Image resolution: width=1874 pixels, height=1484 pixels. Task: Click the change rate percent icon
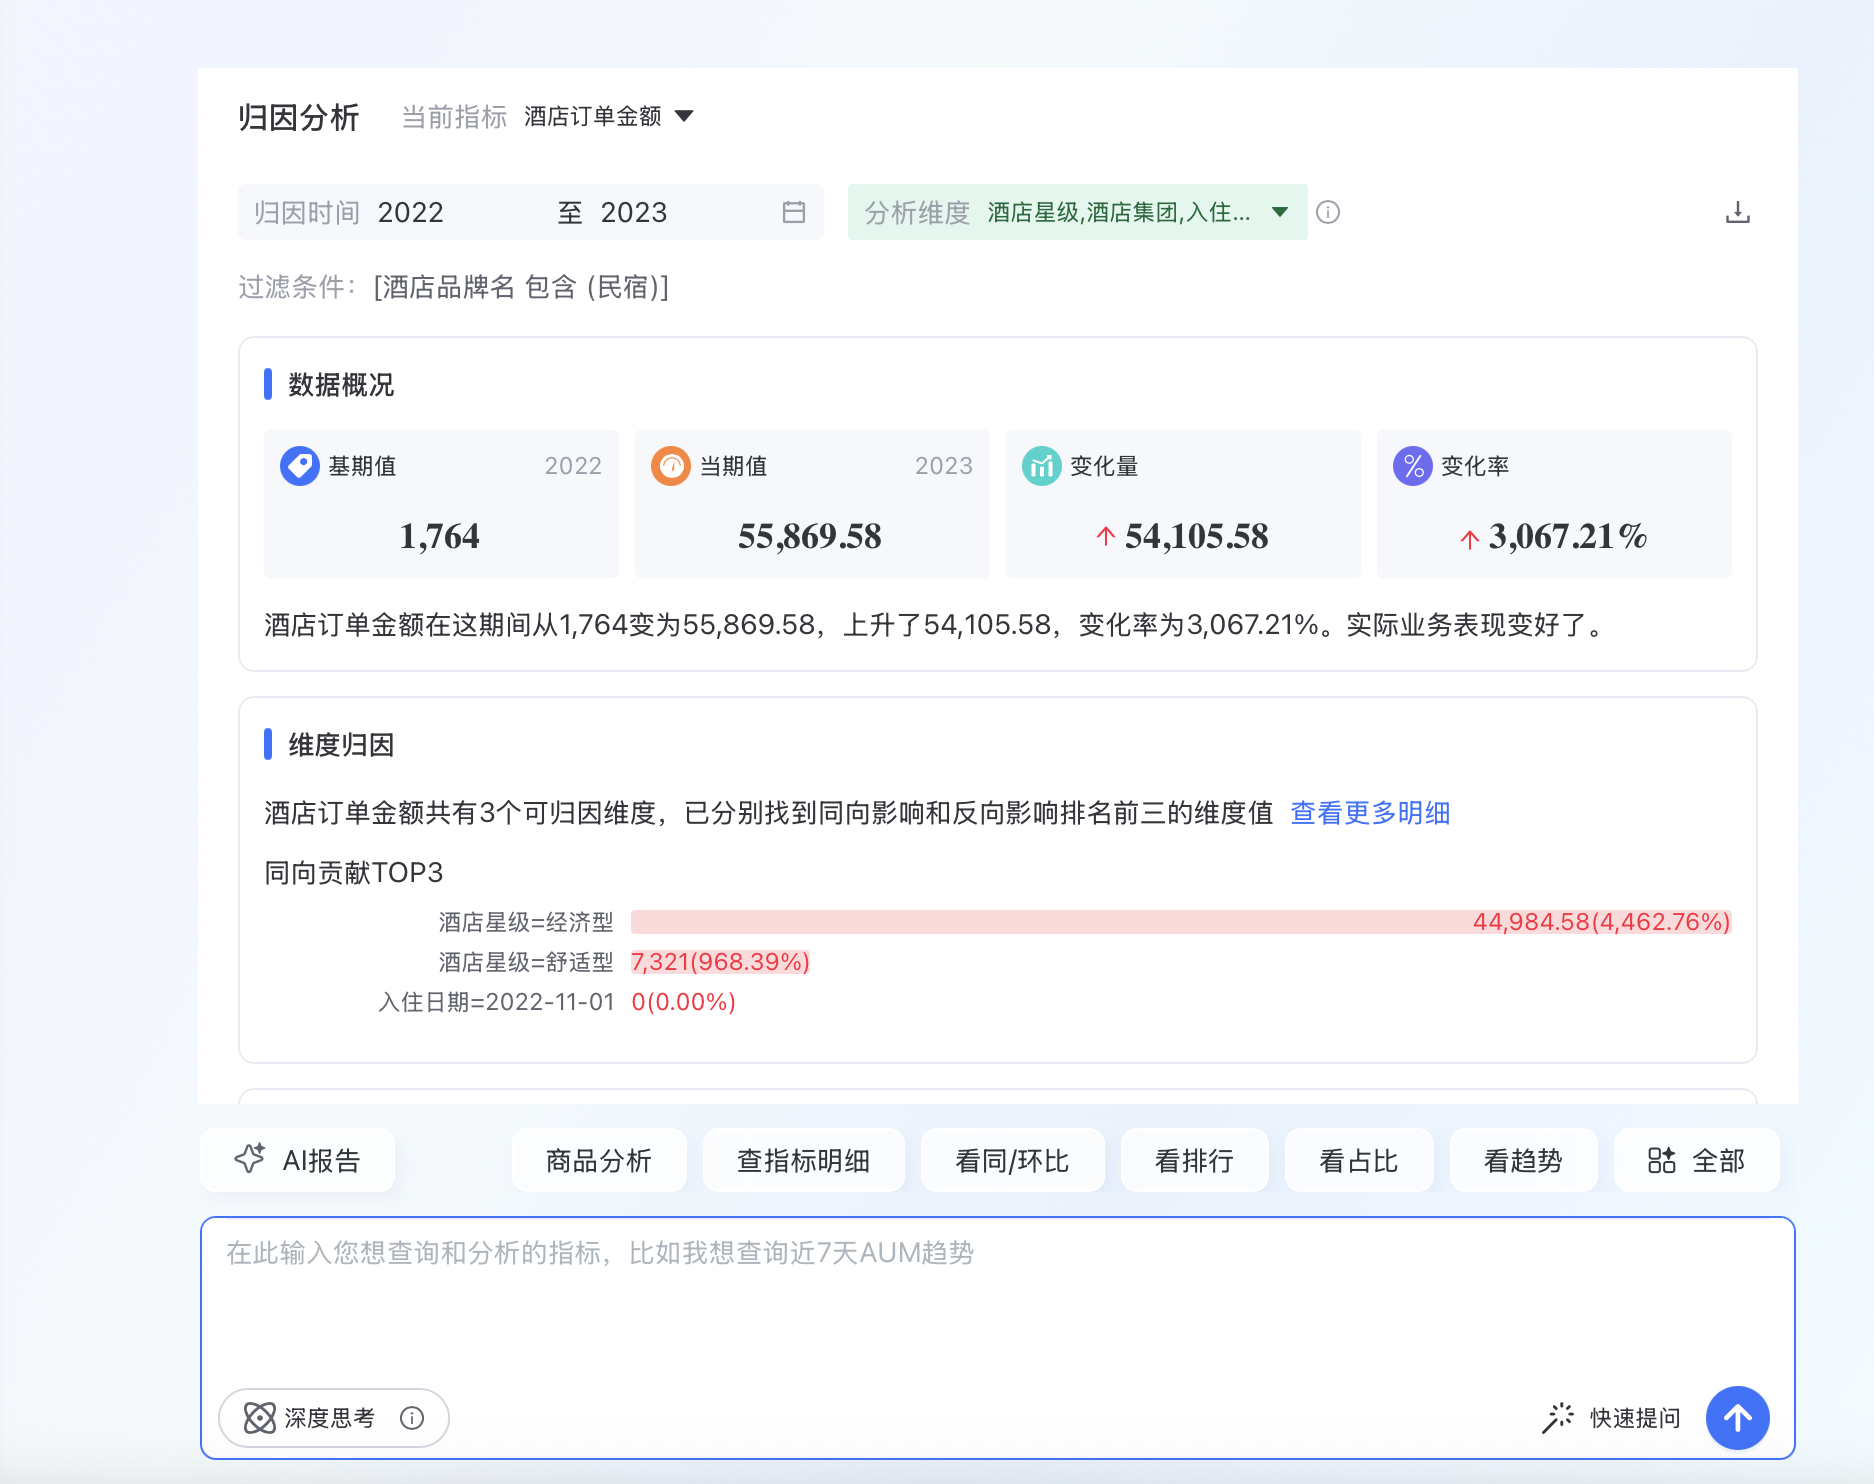(1413, 466)
